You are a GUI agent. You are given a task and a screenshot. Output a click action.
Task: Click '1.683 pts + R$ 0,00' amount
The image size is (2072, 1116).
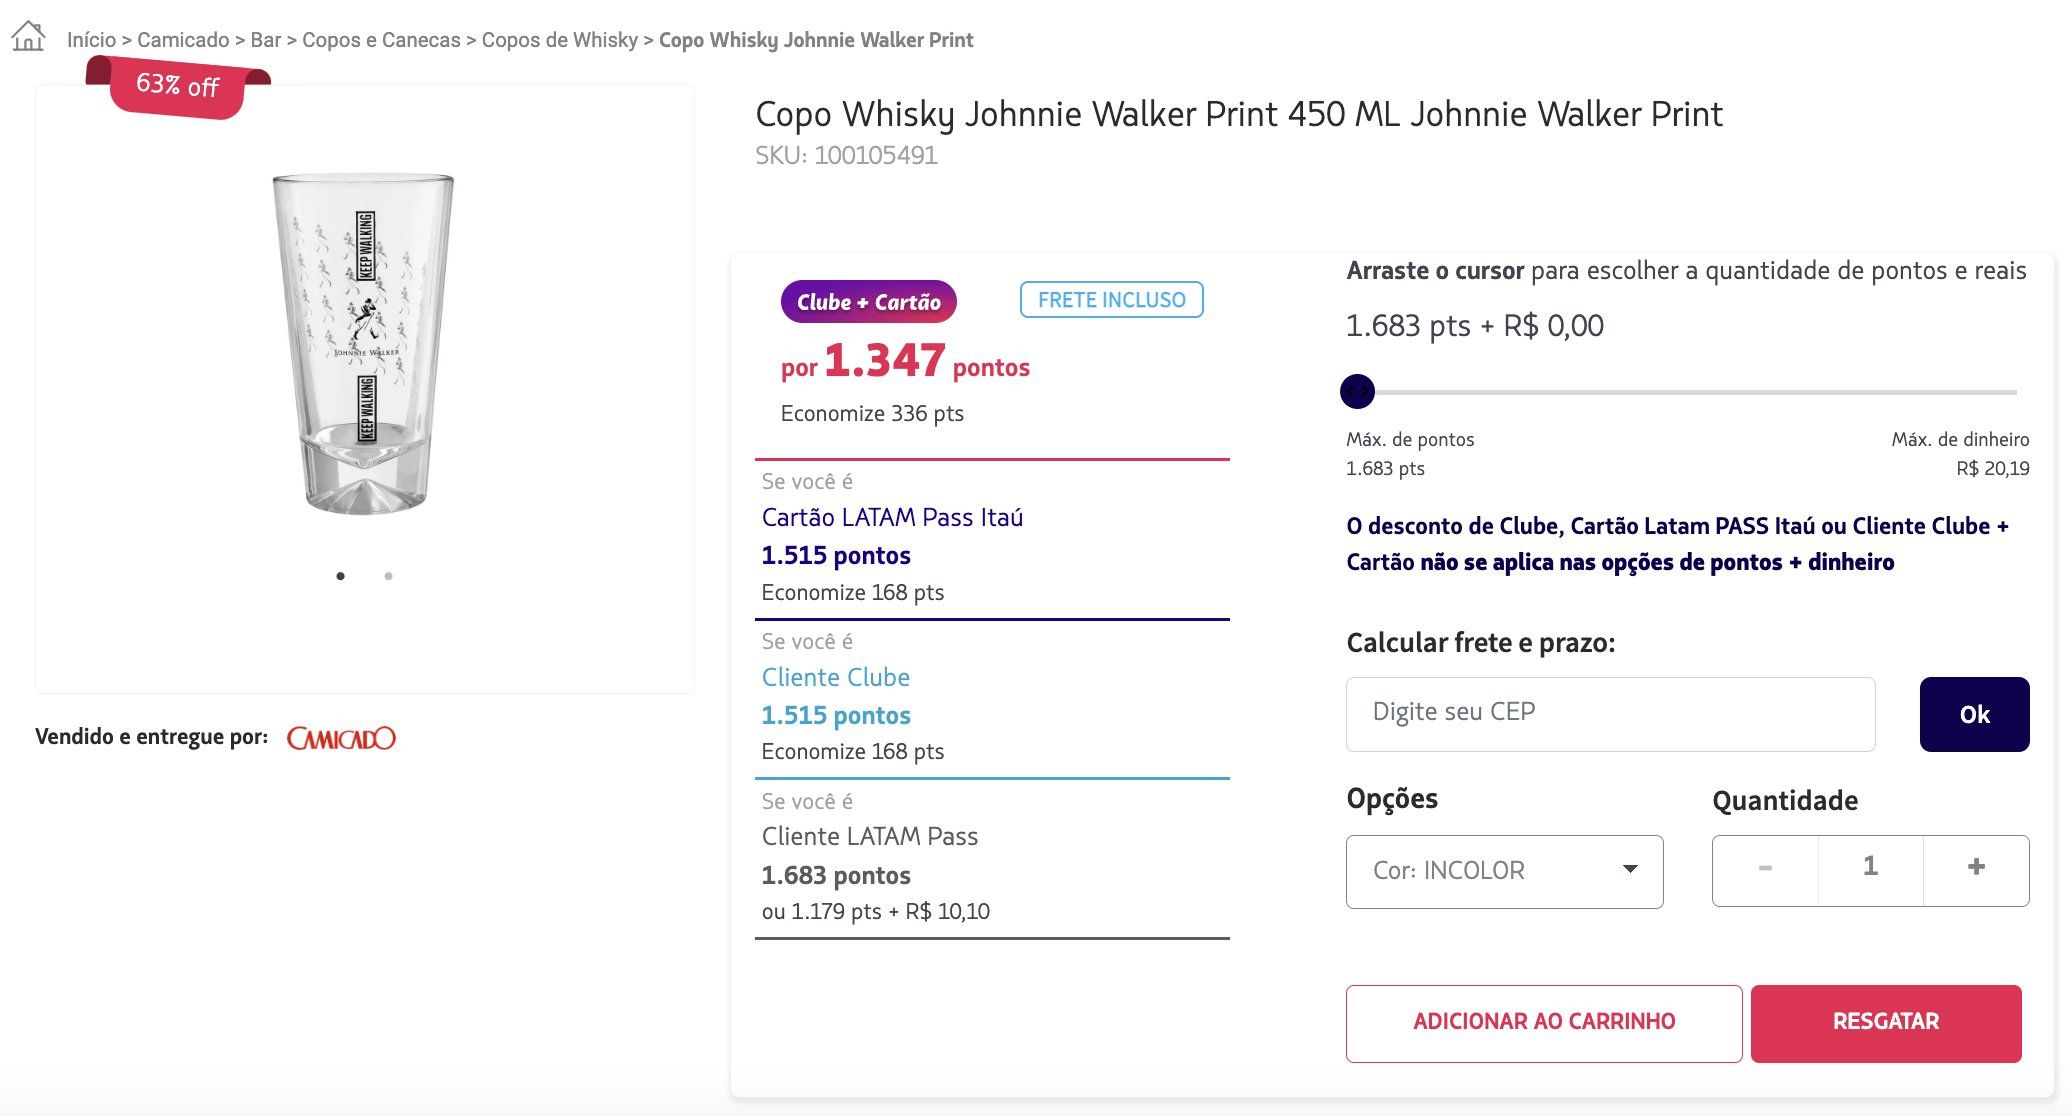tap(1475, 326)
